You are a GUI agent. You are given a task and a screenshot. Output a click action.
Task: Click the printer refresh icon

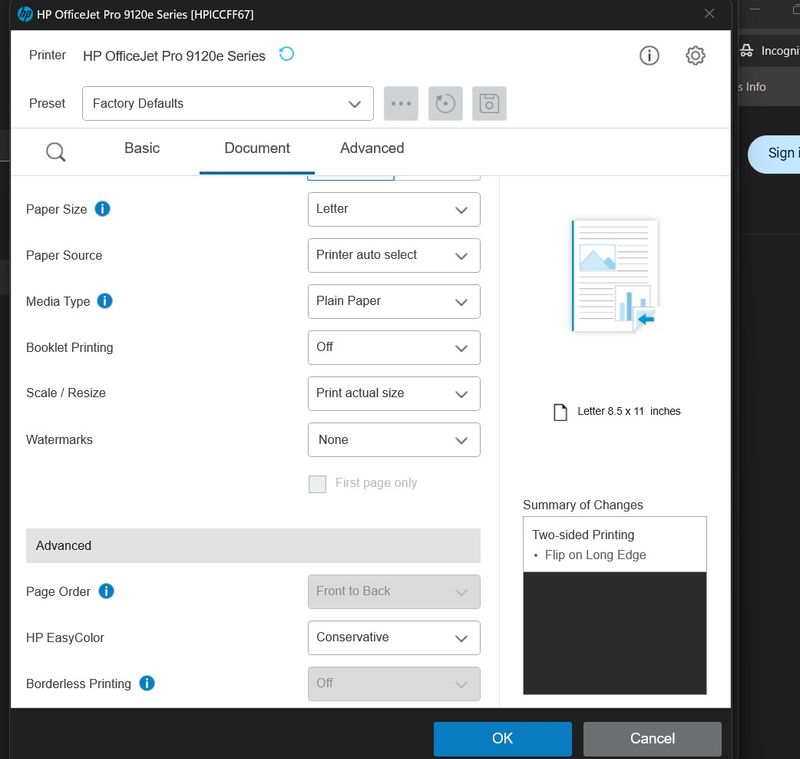click(286, 54)
